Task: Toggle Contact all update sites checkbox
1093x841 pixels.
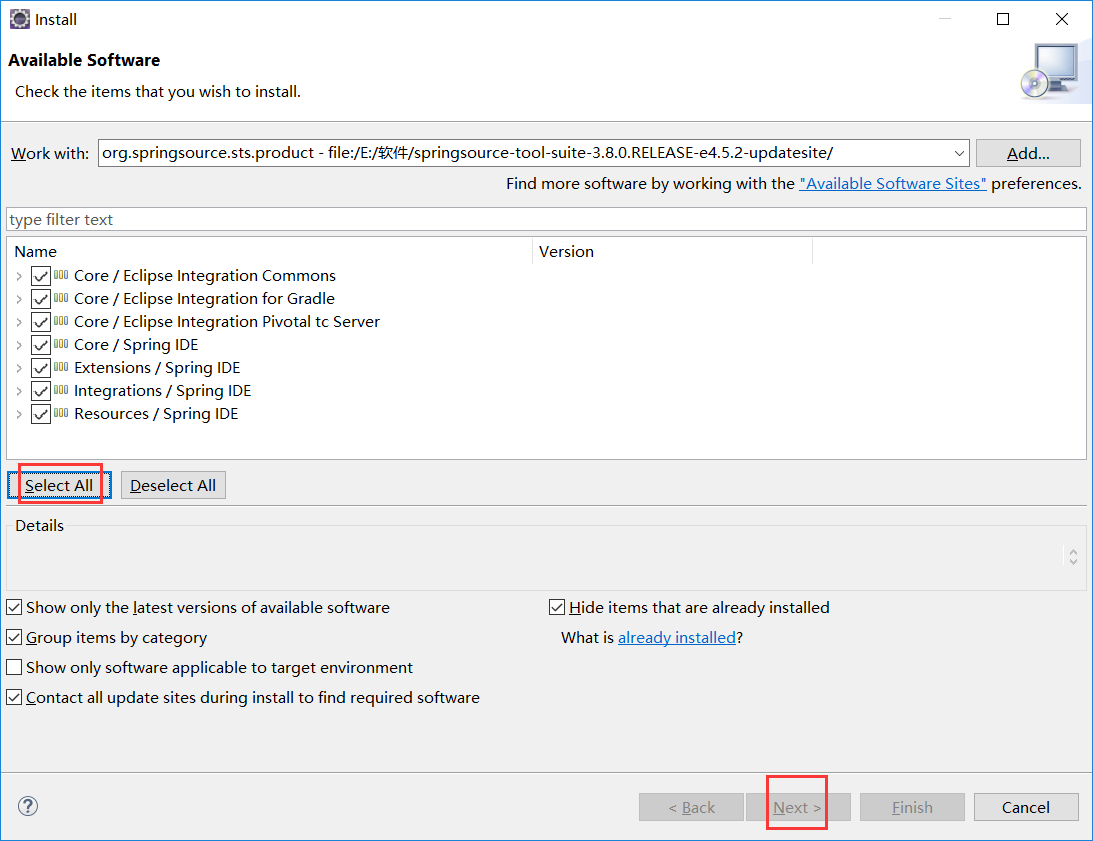Action: 14,697
